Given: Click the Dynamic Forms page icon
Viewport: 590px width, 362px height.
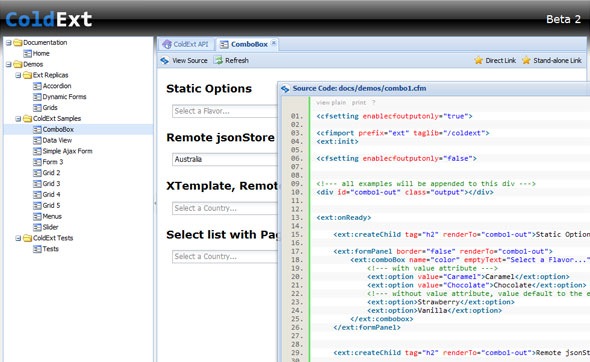Looking at the screenshot, I should tap(37, 97).
